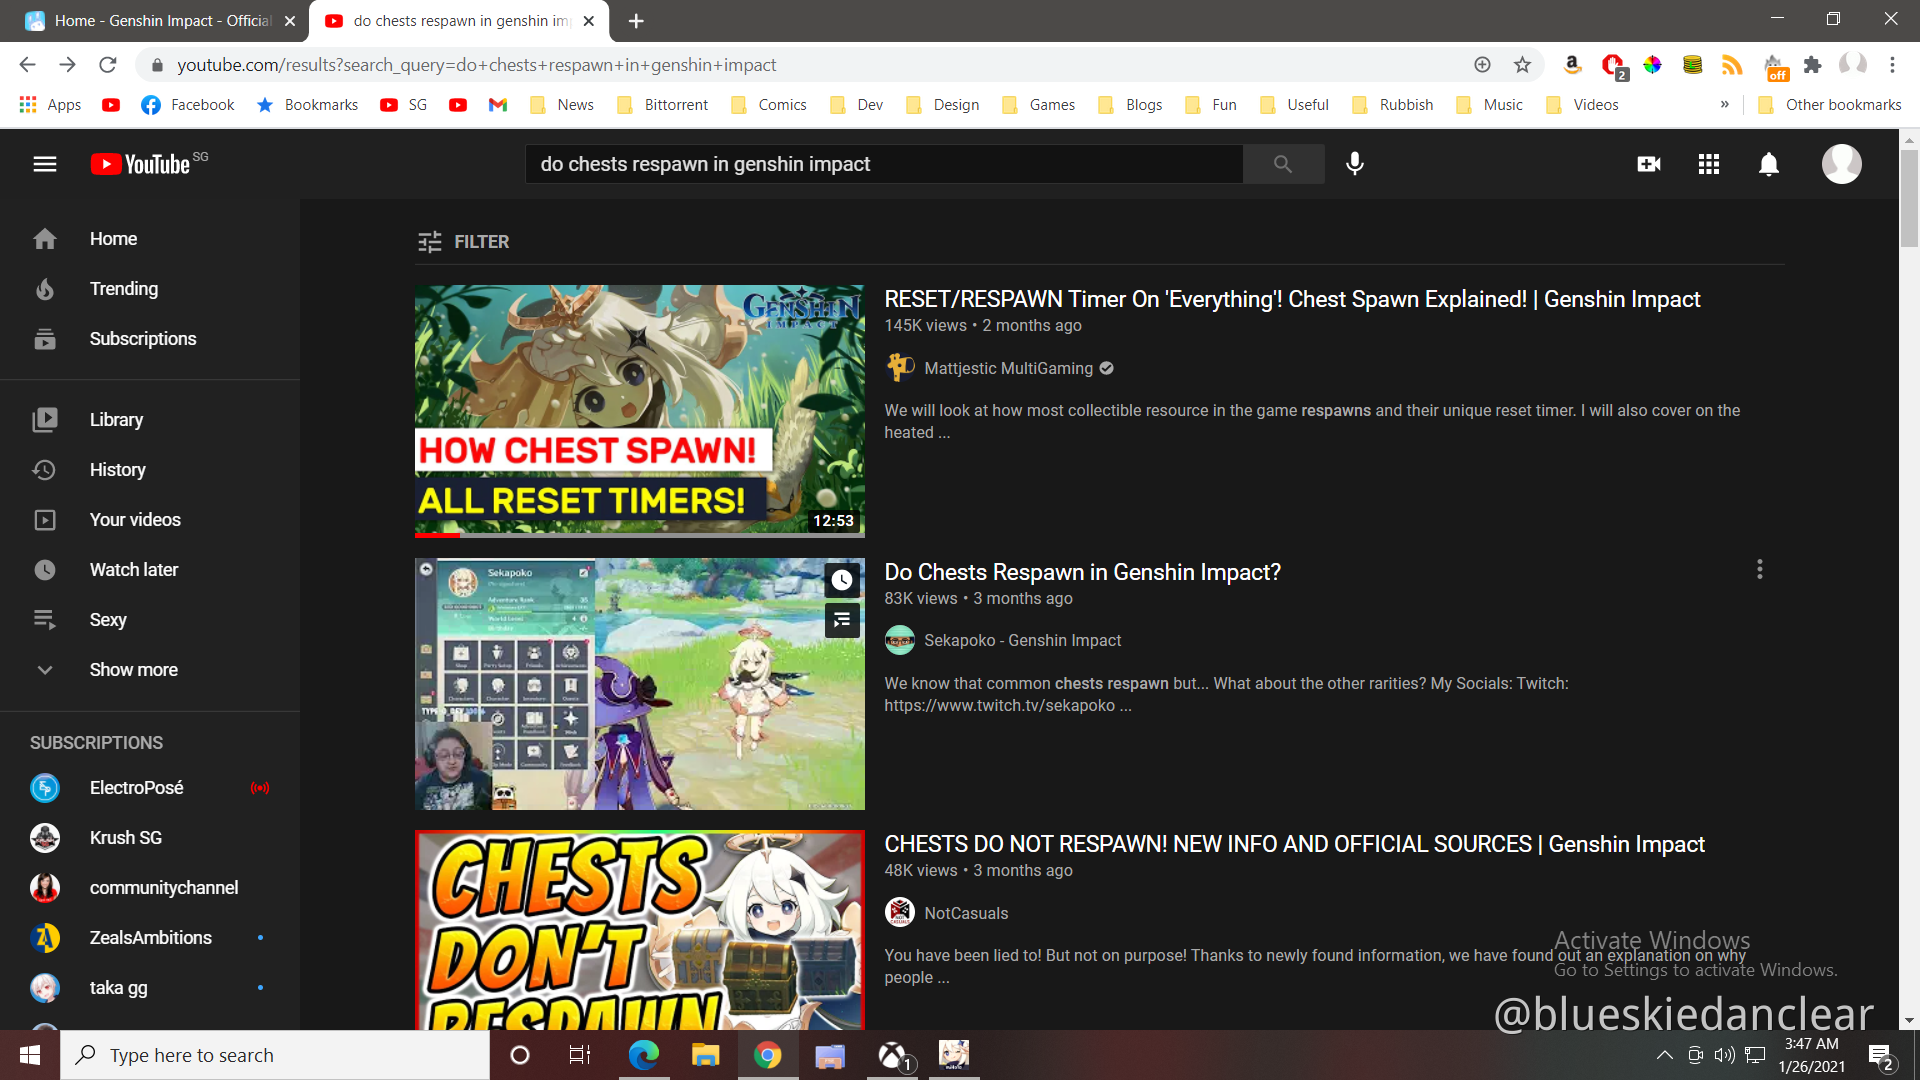Go to Watch later in sidebar
1920x1080 pixels.
[x=134, y=569]
